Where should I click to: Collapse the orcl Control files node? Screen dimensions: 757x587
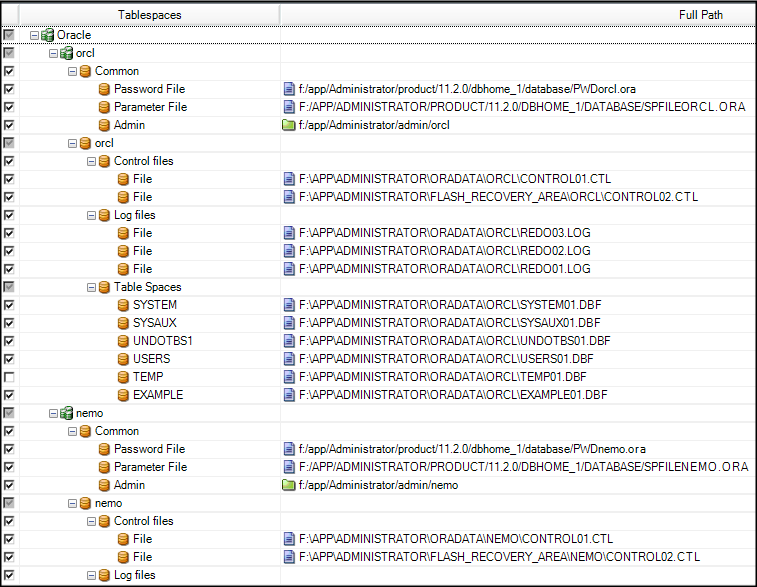[x=91, y=161]
